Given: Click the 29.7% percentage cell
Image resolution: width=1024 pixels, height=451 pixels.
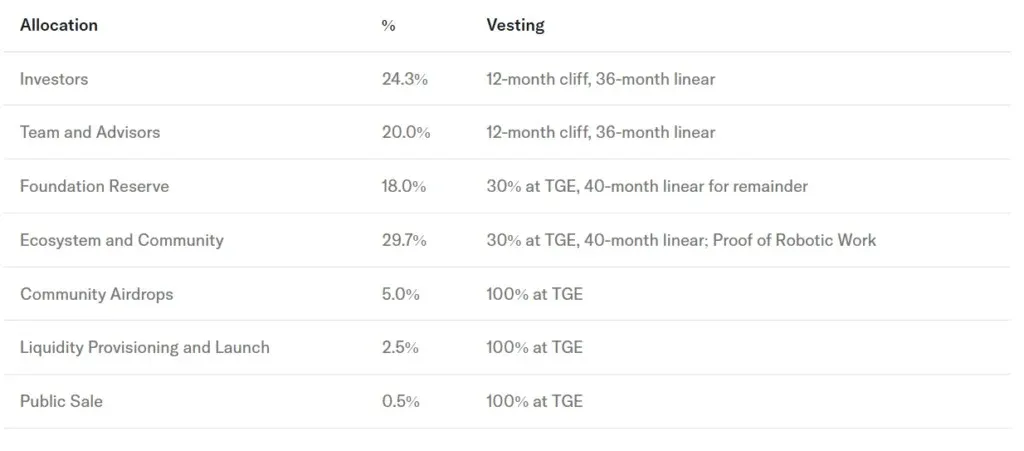Looking at the screenshot, I should (x=405, y=240).
